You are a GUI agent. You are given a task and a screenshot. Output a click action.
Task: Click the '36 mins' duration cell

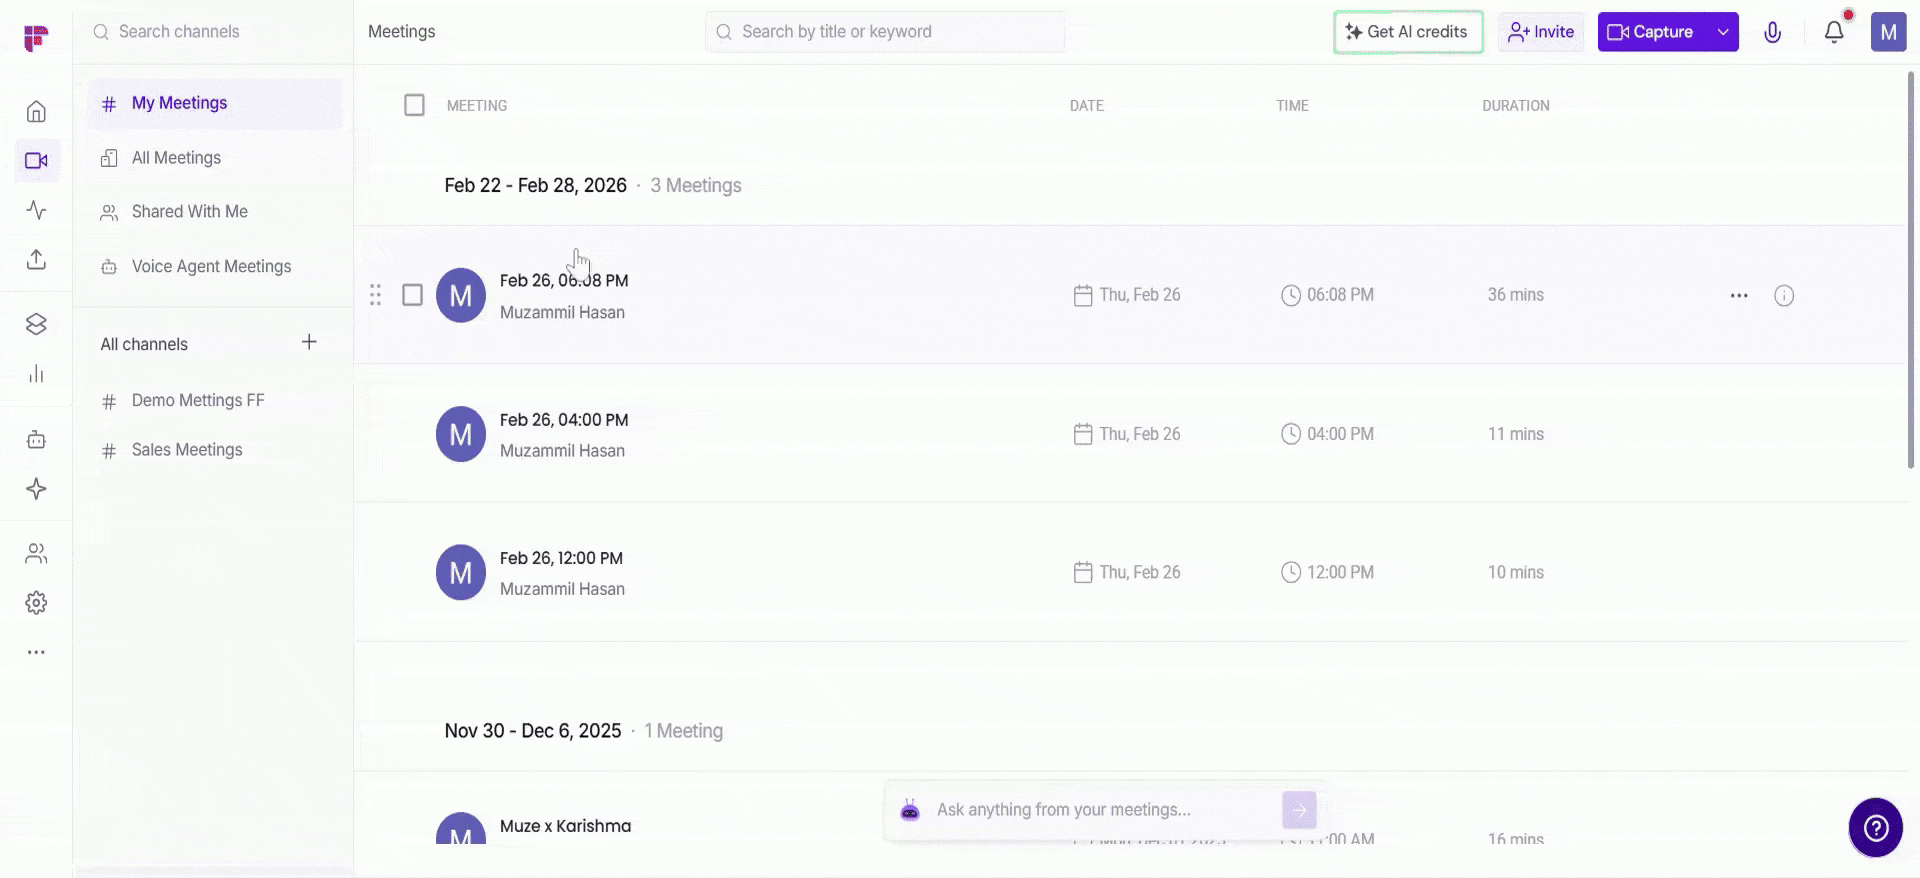[x=1516, y=295]
